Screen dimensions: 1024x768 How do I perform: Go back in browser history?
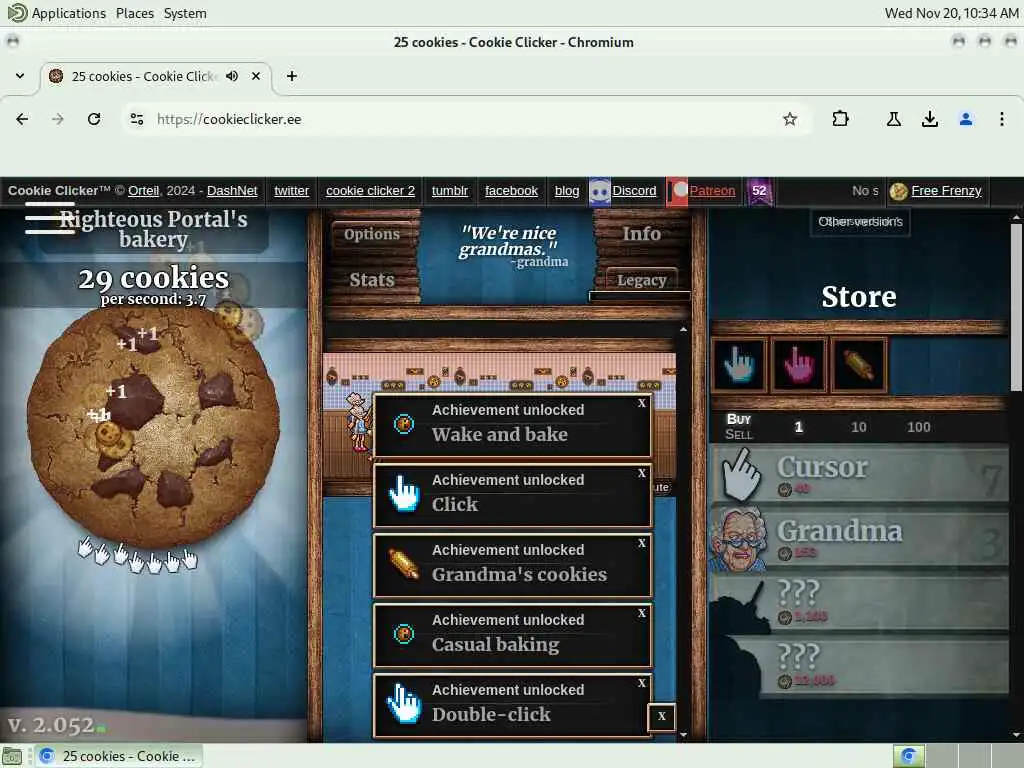pos(22,119)
